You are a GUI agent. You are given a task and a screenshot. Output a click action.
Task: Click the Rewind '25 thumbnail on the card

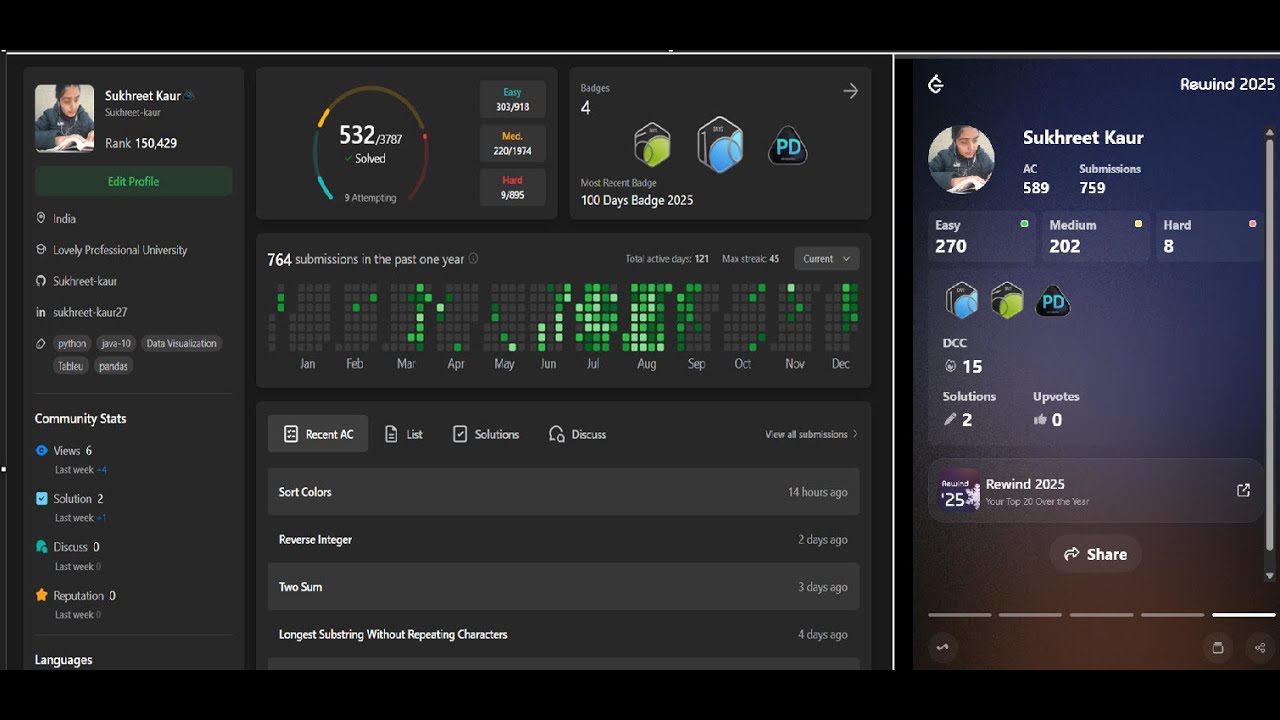(x=959, y=490)
